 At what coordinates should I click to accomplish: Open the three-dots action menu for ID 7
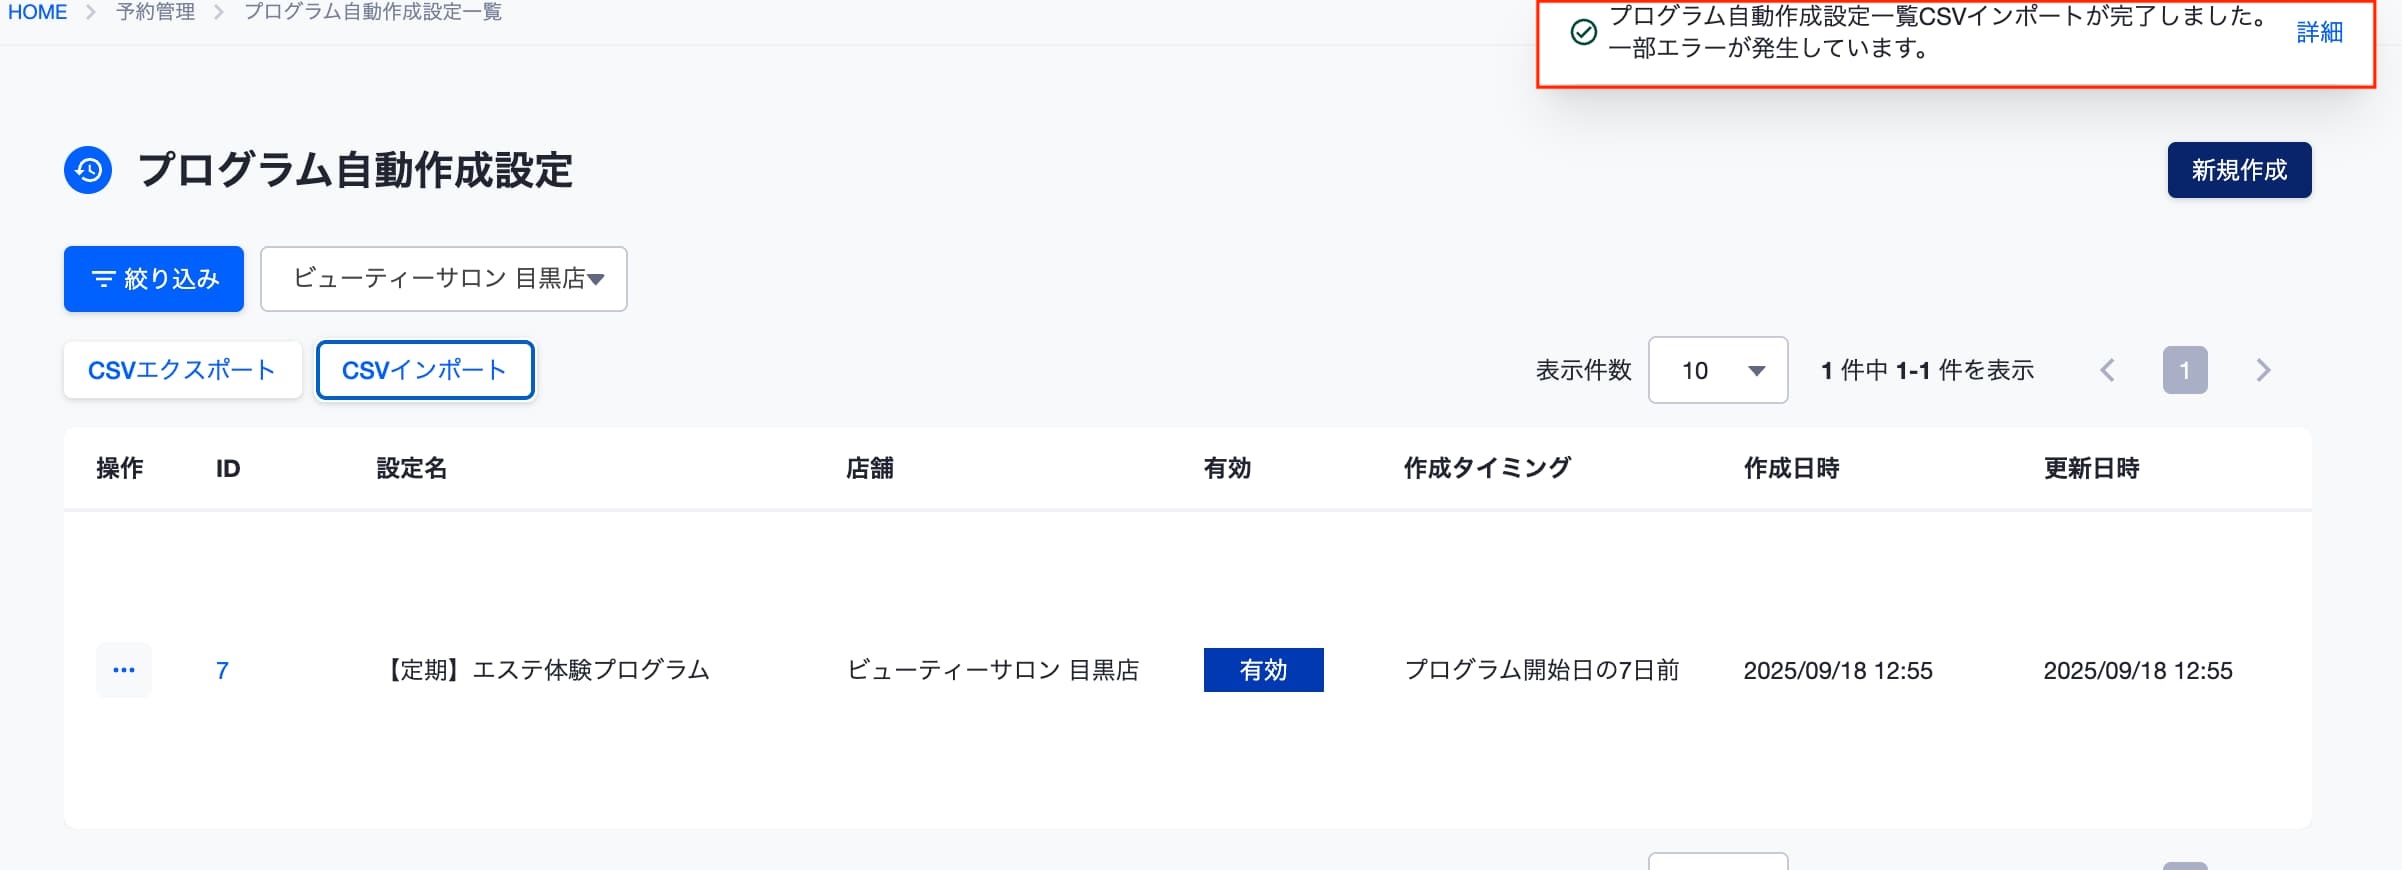(124, 670)
